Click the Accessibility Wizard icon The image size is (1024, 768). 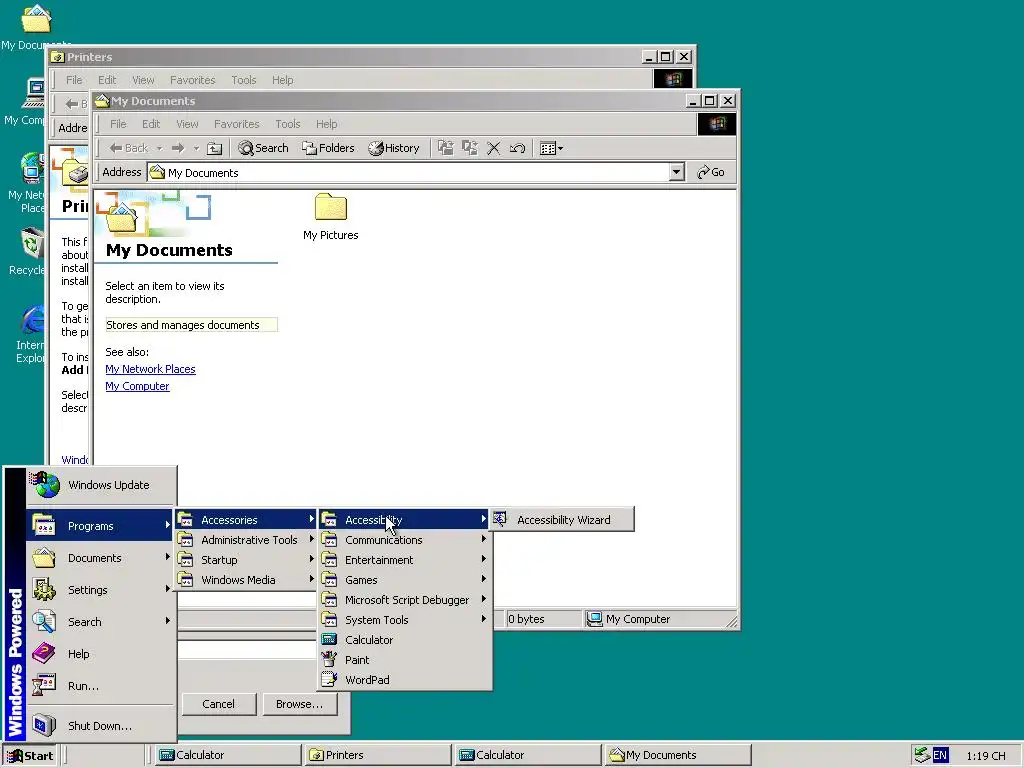(500, 519)
